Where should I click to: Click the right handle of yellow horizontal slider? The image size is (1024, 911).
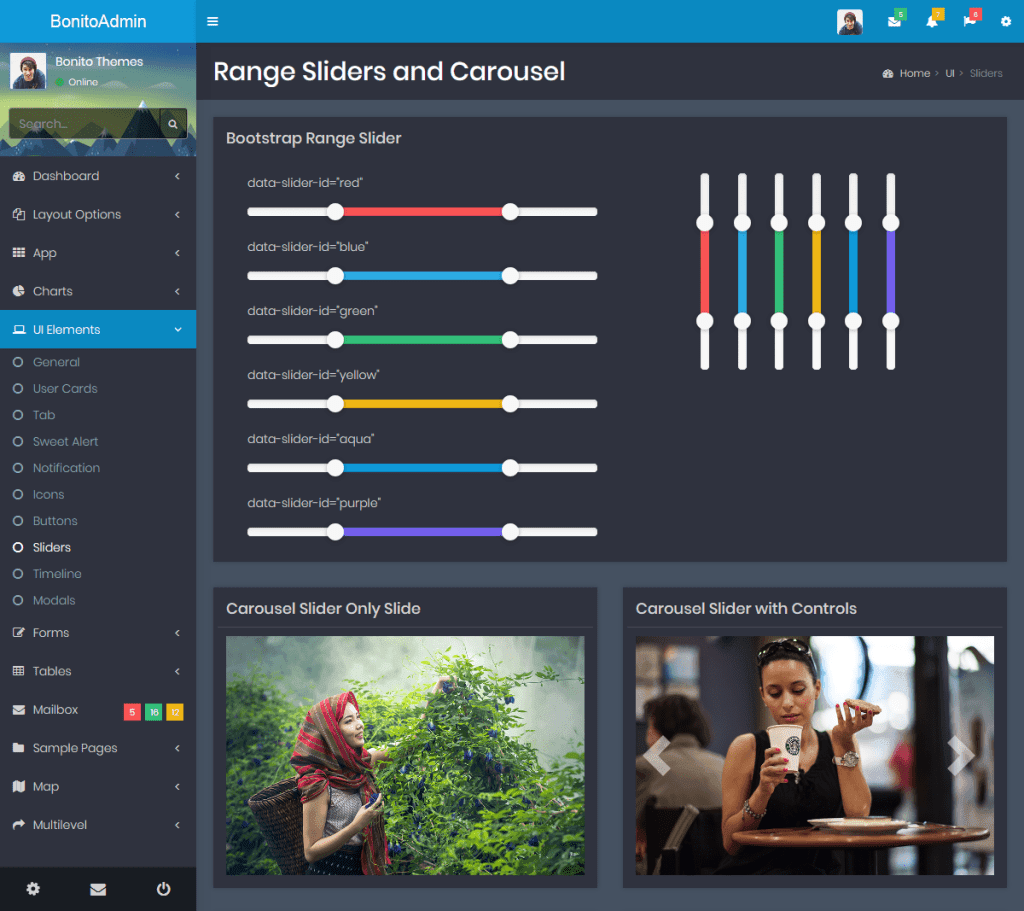tap(510, 404)
